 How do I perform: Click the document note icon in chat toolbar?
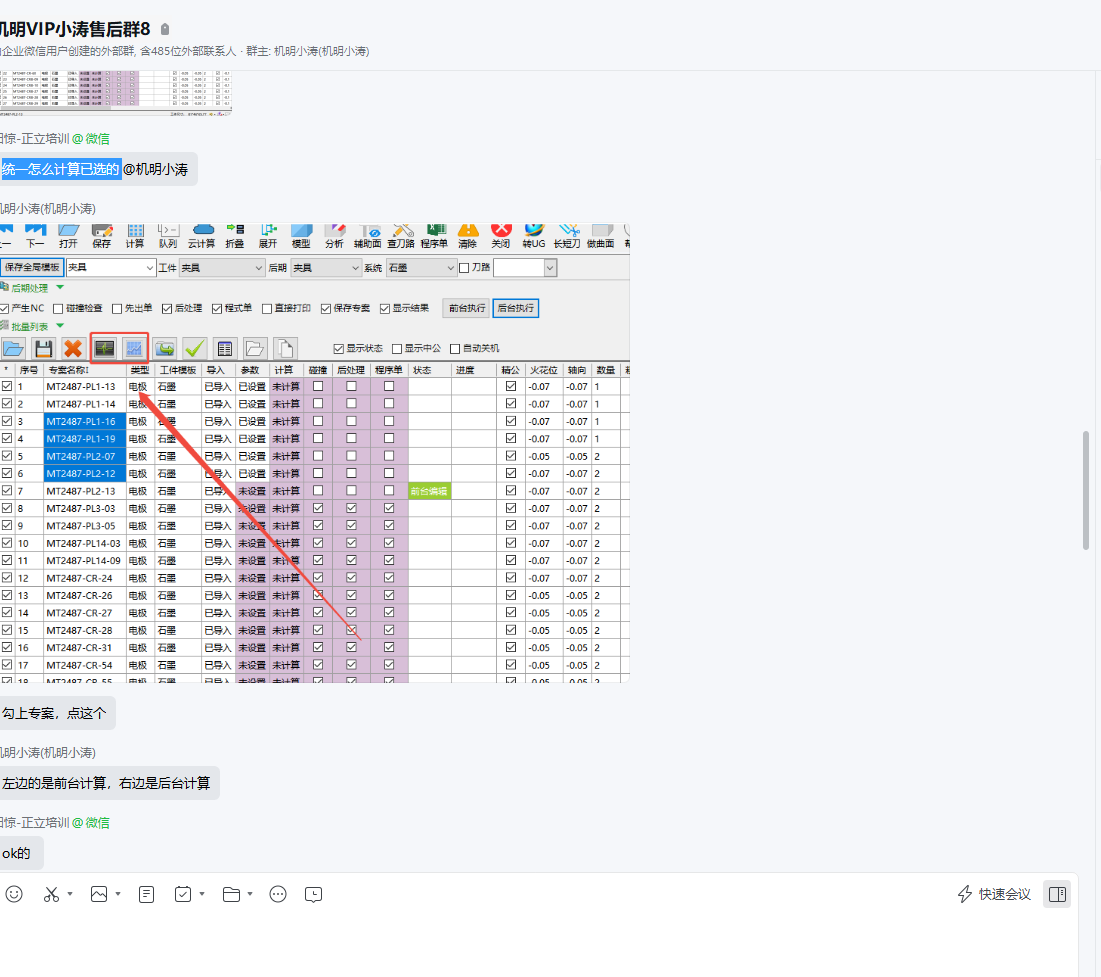(x=147, y=894)
